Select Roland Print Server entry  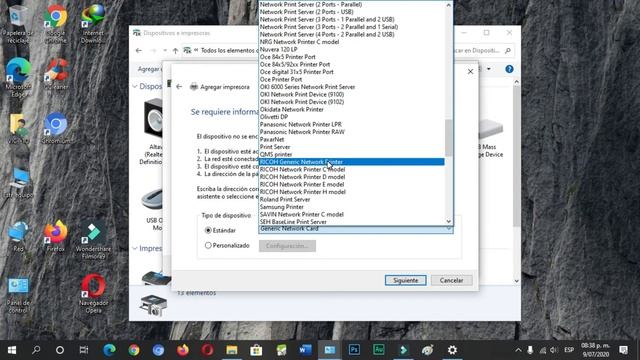pos(351,200)
